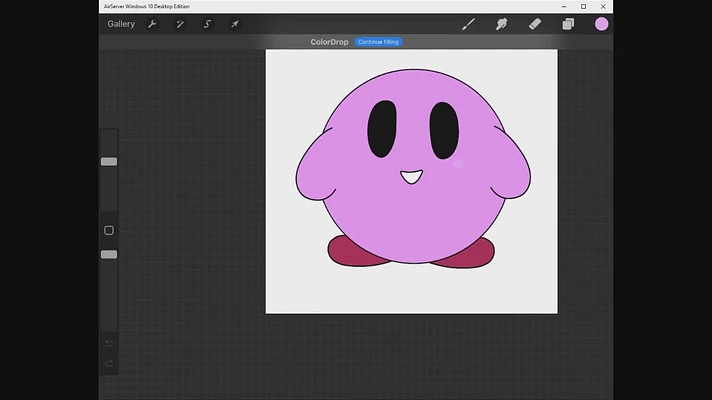Select the Smudge tool

[501, 24]
